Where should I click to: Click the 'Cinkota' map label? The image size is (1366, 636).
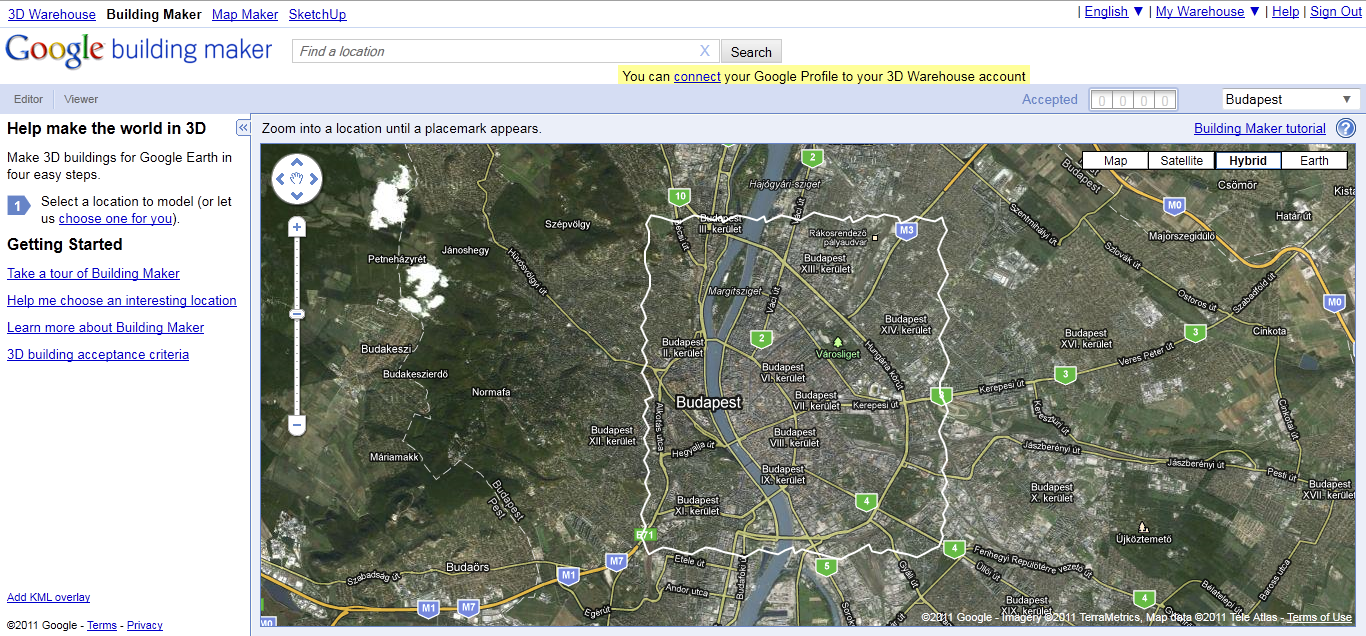point(1269,330)
